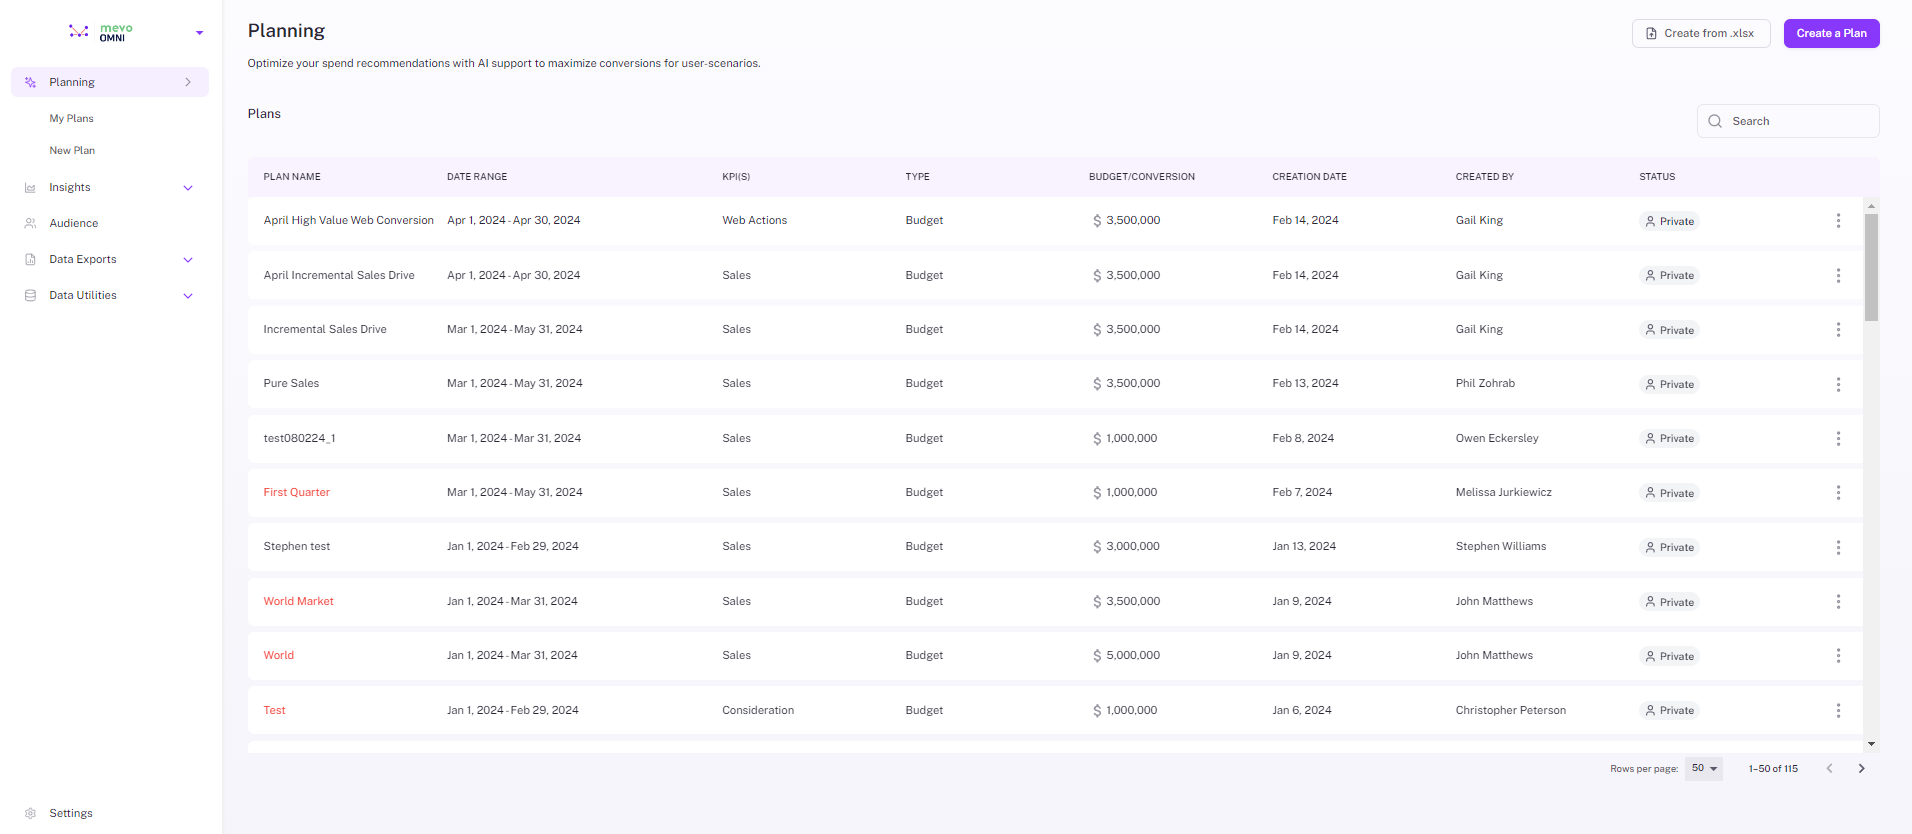The width and height of the screenshot is (1912, 834).
Task: Open three-dot menu for Pure Sales plan
Action: click(x=1838, y=384)
